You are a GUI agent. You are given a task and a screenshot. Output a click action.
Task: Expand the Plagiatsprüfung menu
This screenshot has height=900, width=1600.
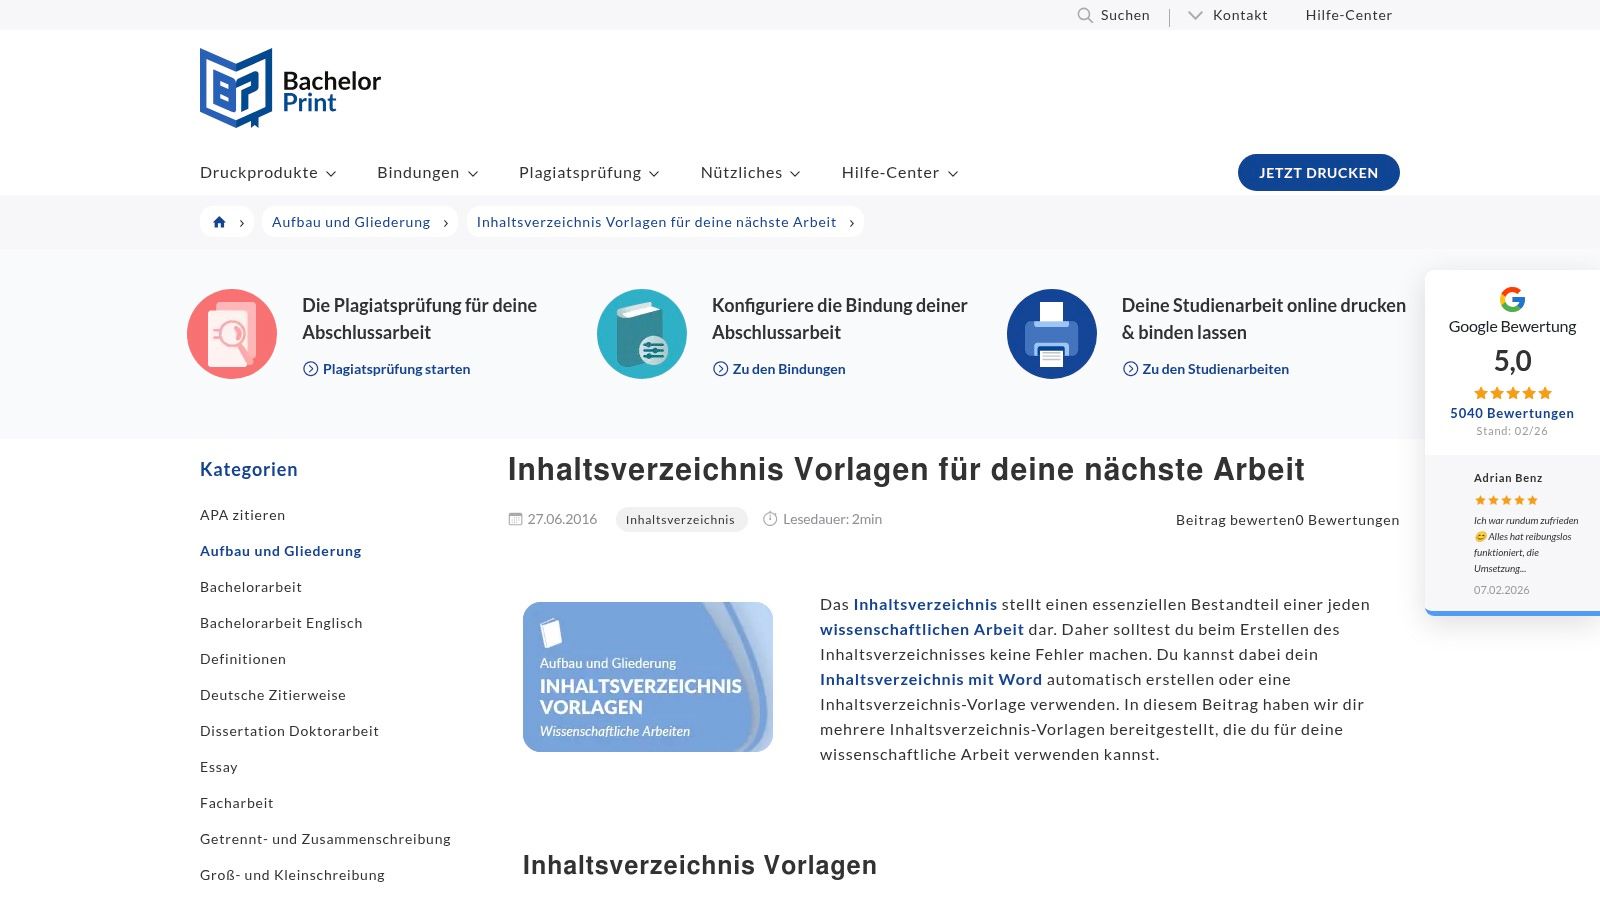(x=589, y=173)
